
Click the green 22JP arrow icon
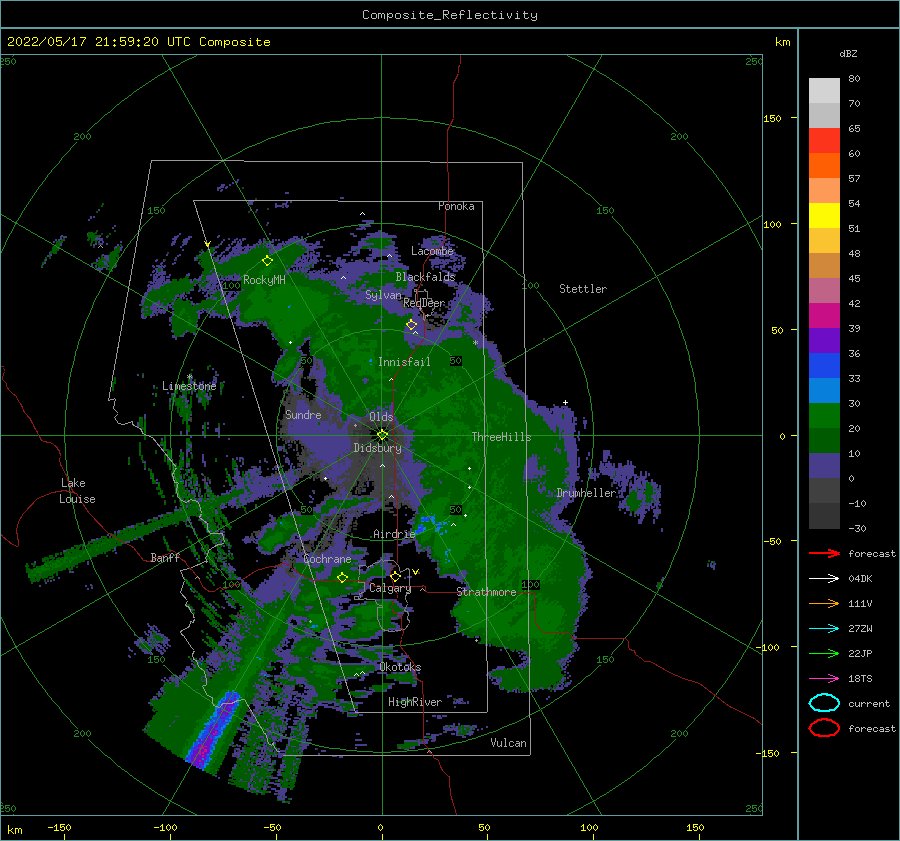click(x=824, y=653)
